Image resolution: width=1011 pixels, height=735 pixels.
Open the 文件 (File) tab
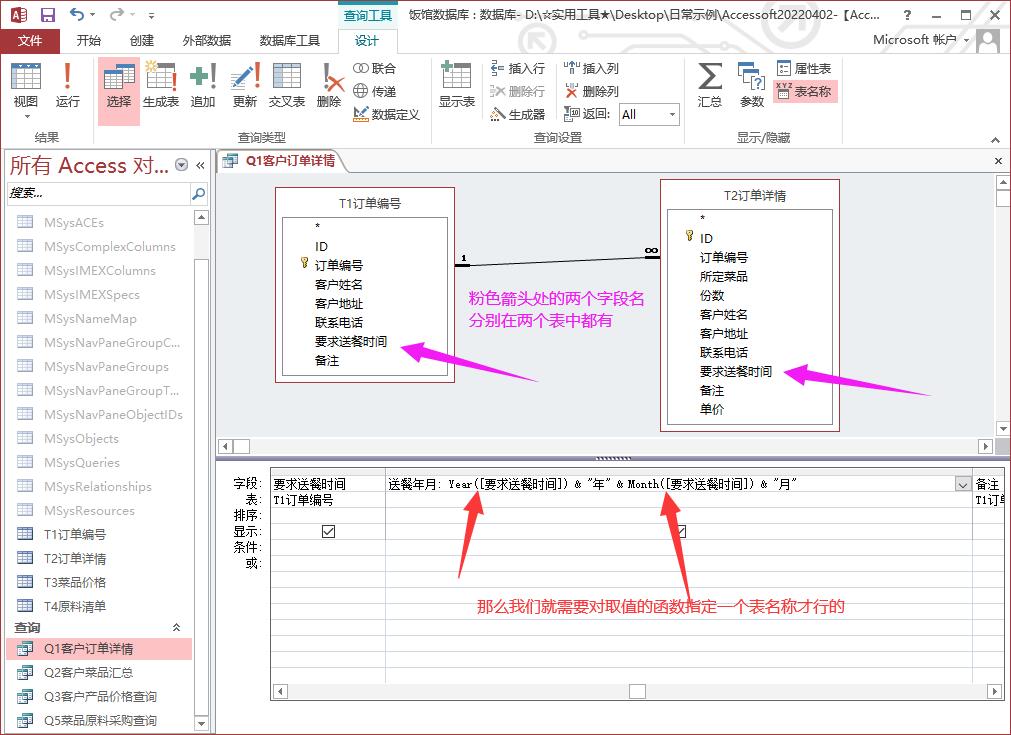pos(30,41)
